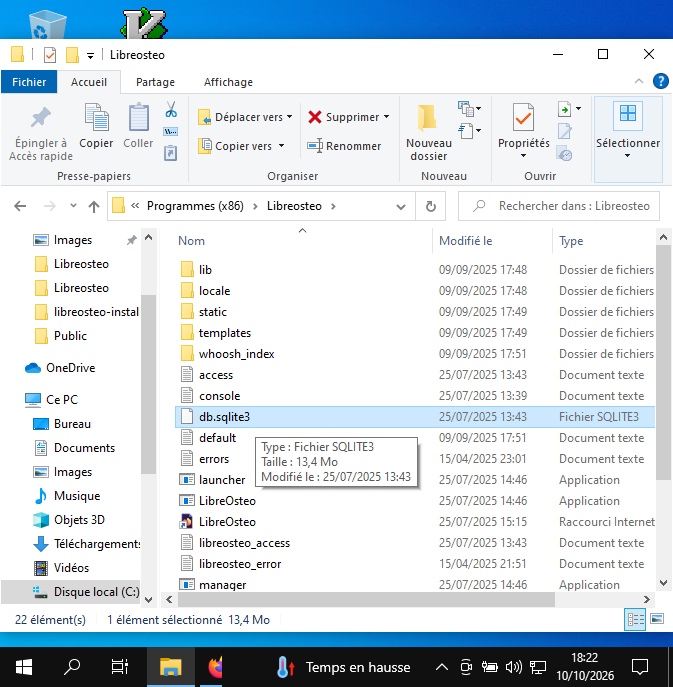Click the Supprimer red X icon
673x687 pixels.
coord(315,117)
